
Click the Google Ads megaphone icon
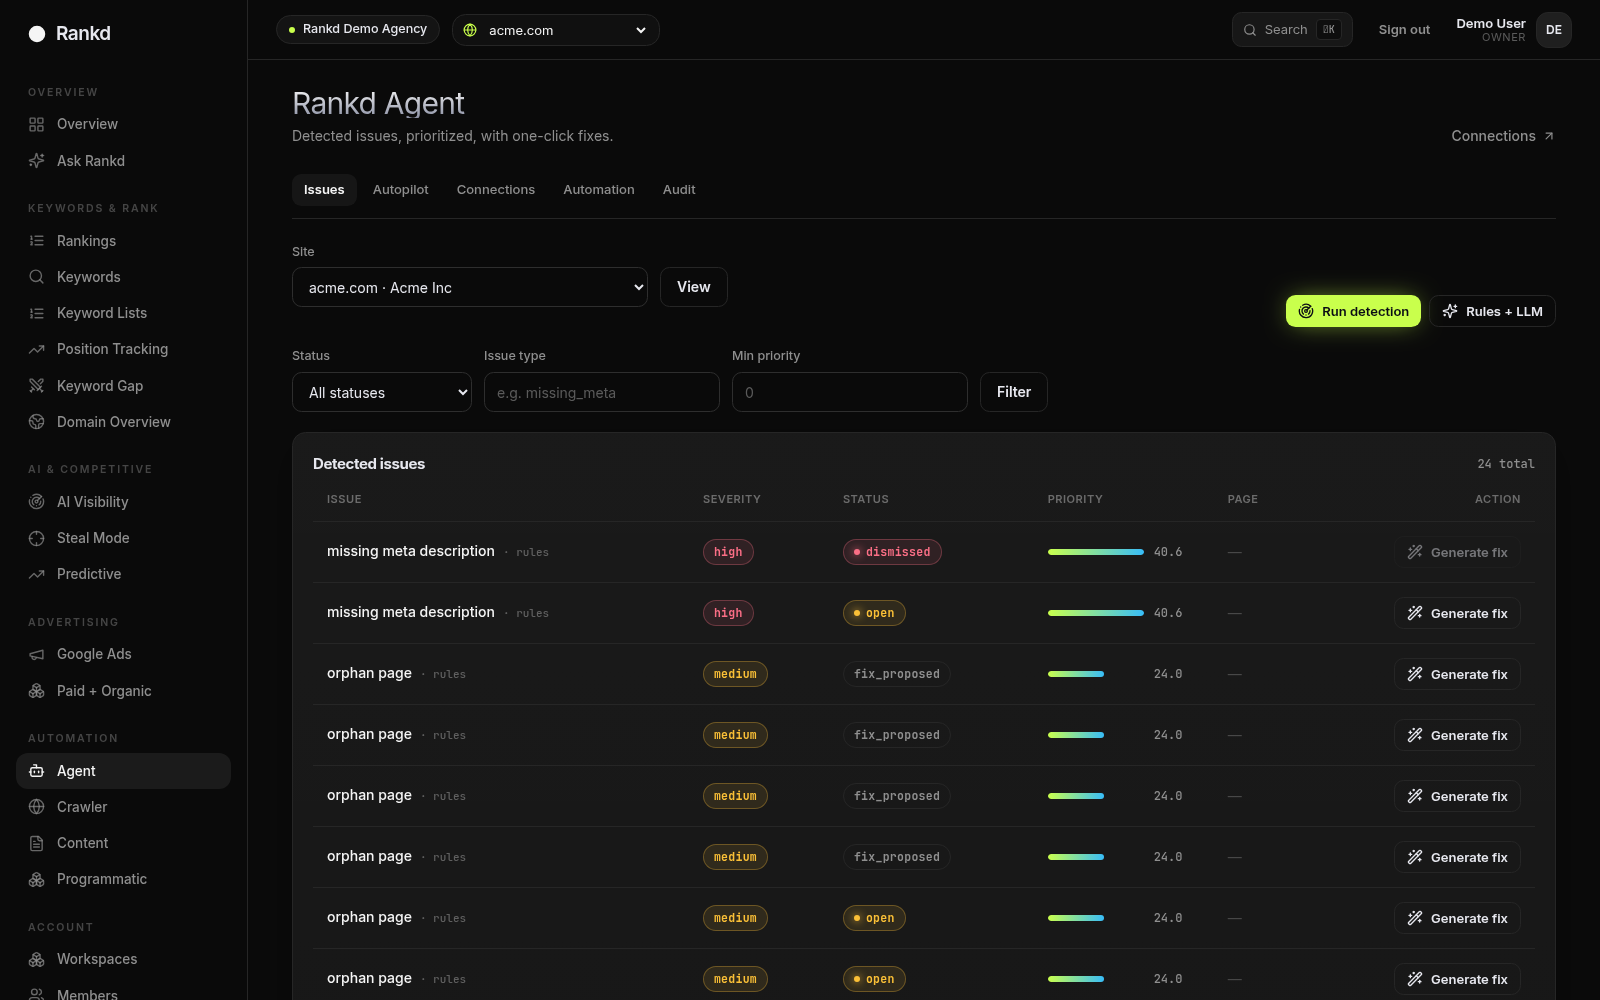37,654
